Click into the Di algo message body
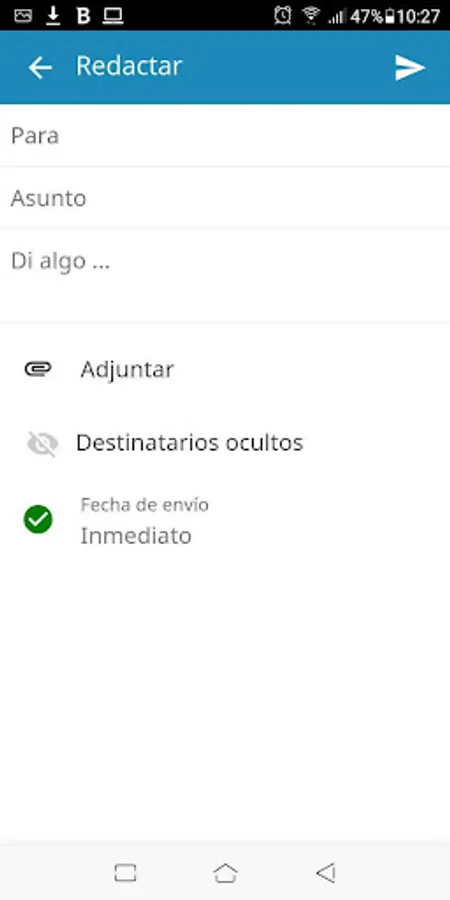The width and height of the screenshot is (450, 900). pos(225,276)
